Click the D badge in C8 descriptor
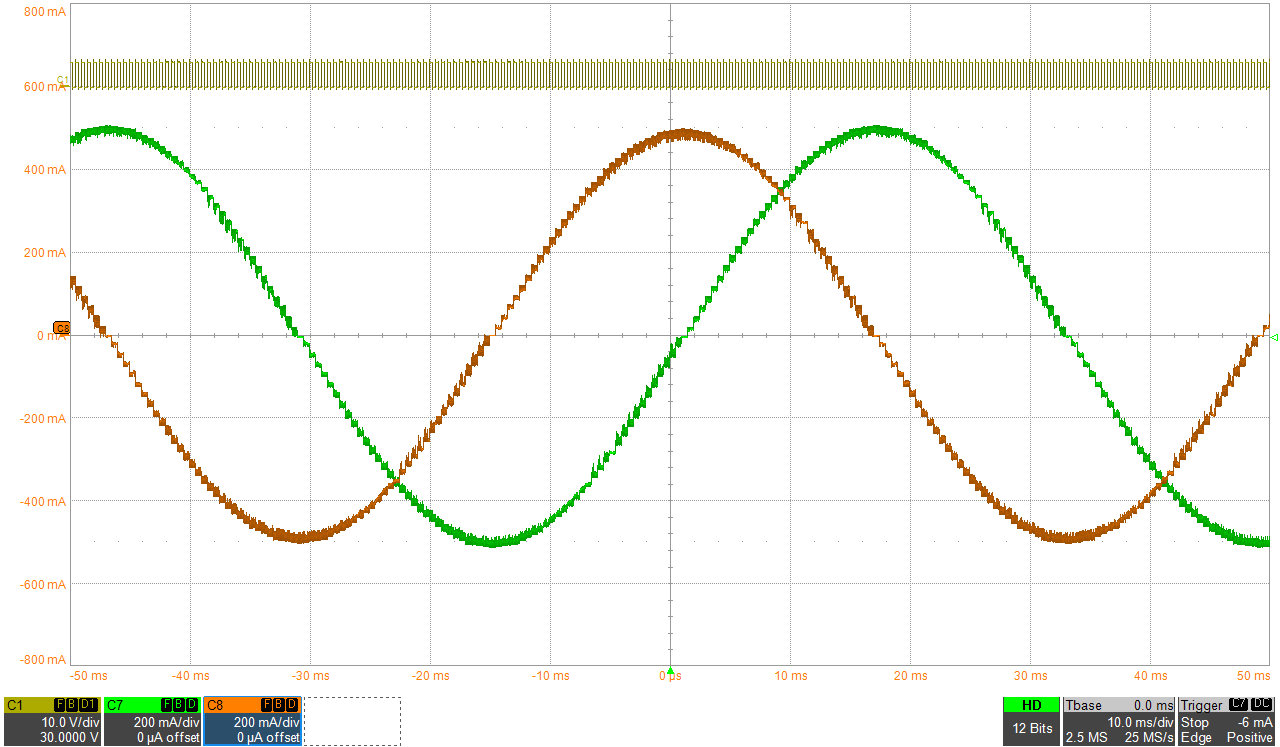The height and width of the screenshot is (747, 1280). [x=291, y=705]
